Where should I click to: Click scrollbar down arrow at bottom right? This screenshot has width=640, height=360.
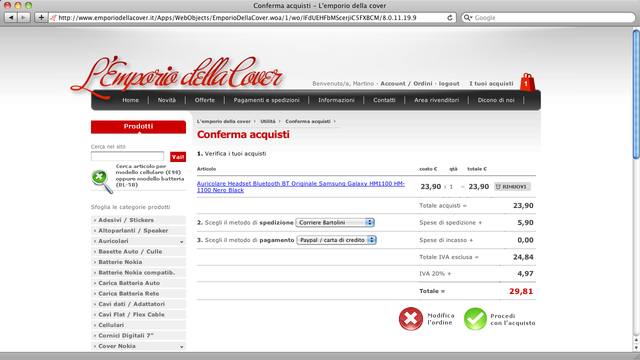pos(636,348)
